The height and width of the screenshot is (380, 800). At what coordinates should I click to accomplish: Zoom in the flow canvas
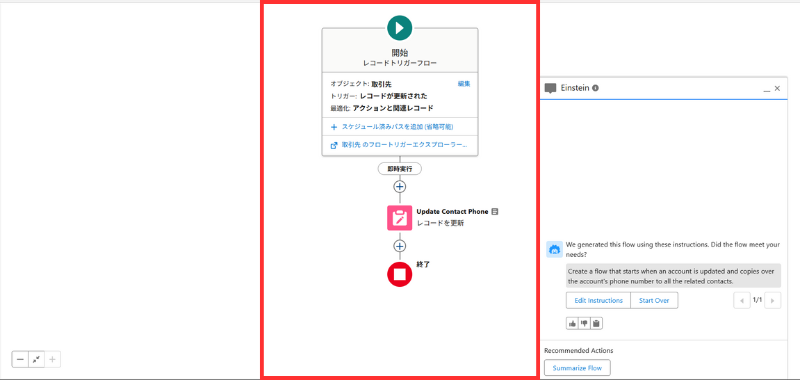[x=52, y=360]
